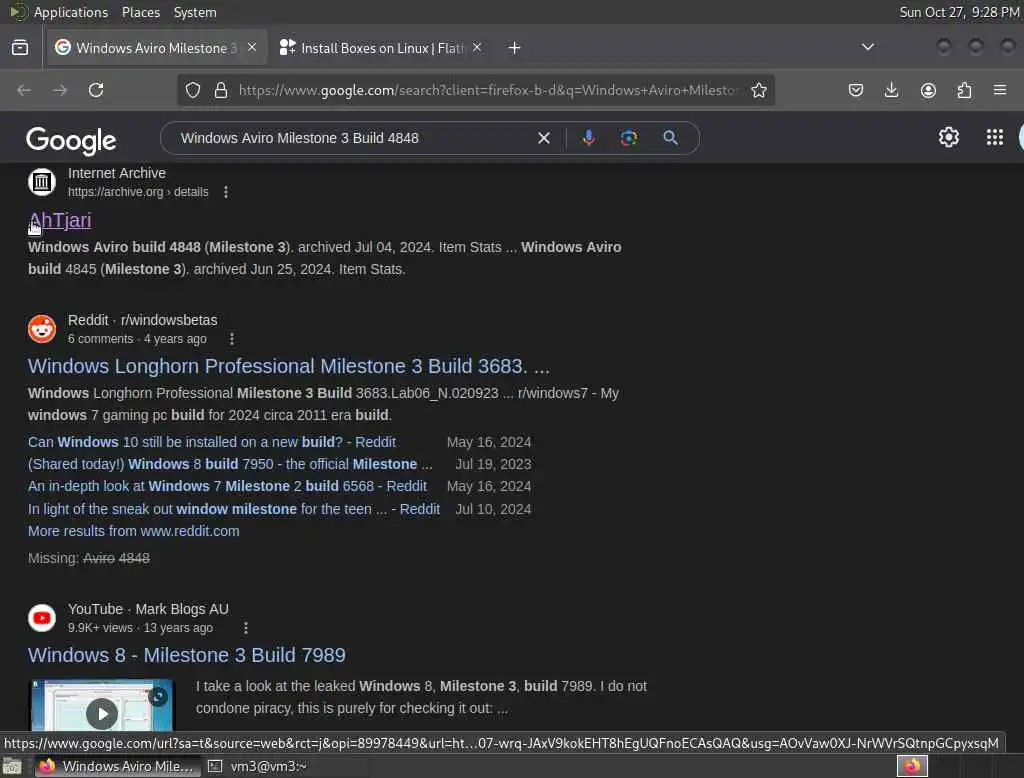Open Windows 8 - Milestone 3 Build 7989 video
This screenshot has width=1024, height=778.
pos(187,655)
